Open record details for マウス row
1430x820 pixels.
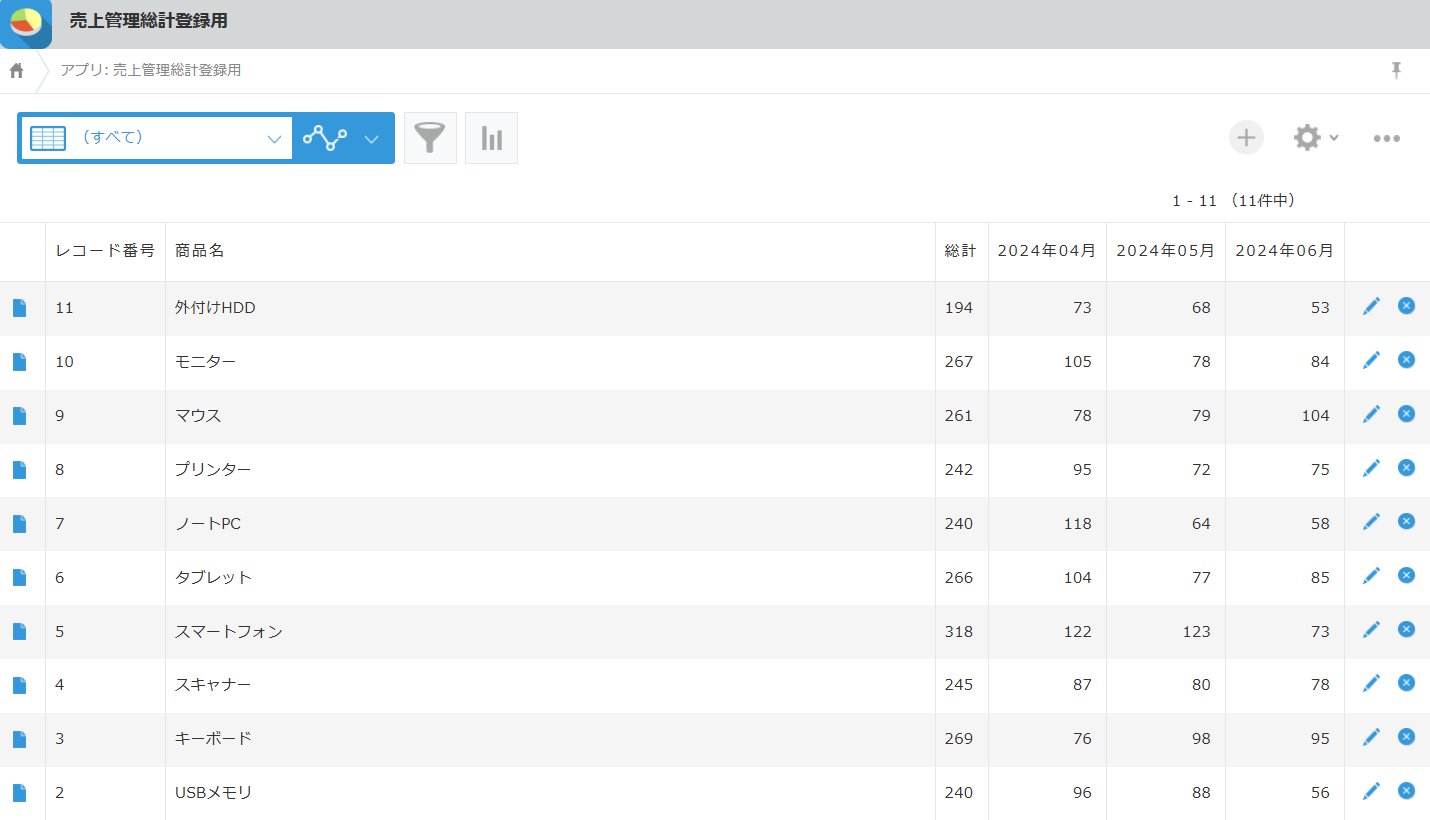(x=20, y=416)
